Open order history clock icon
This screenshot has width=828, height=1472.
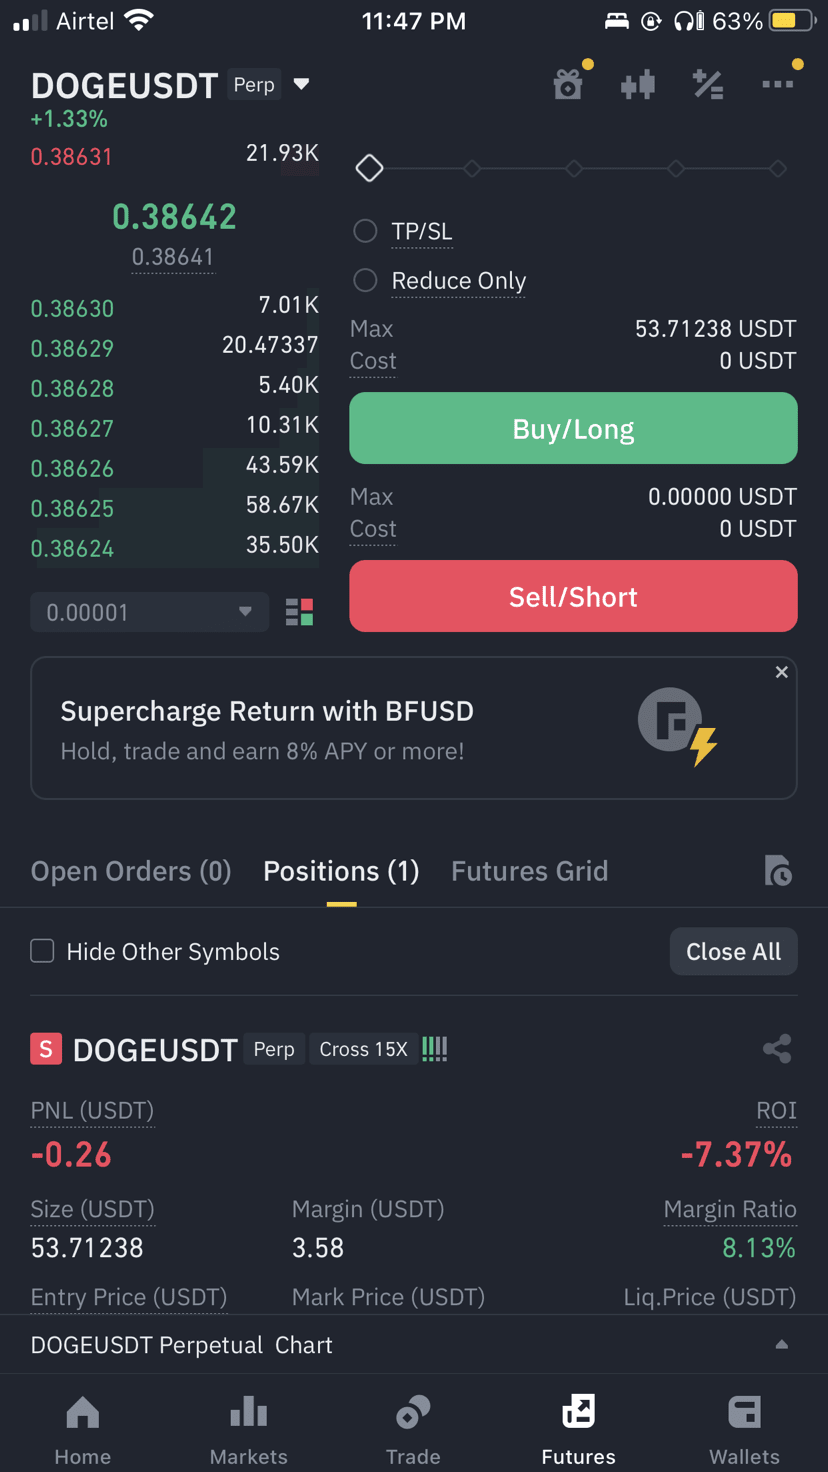tap(777, 871)
